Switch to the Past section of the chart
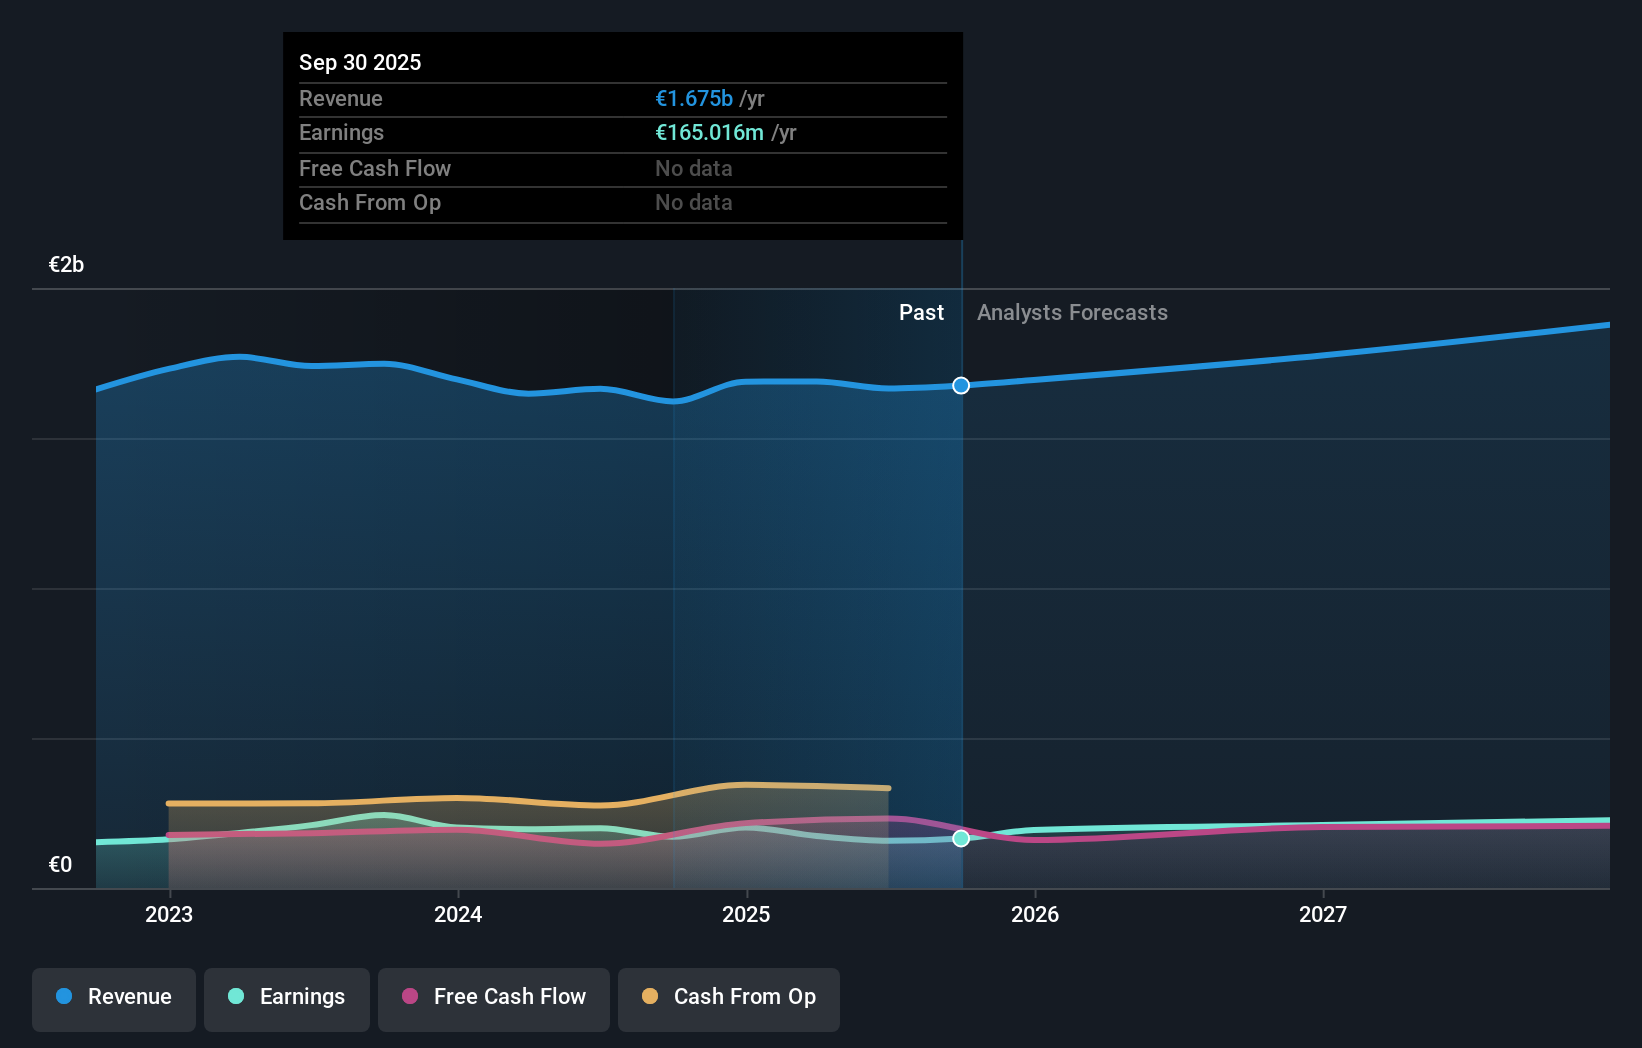This screenshot has width=1642, height=1048. tap(921, 312)
